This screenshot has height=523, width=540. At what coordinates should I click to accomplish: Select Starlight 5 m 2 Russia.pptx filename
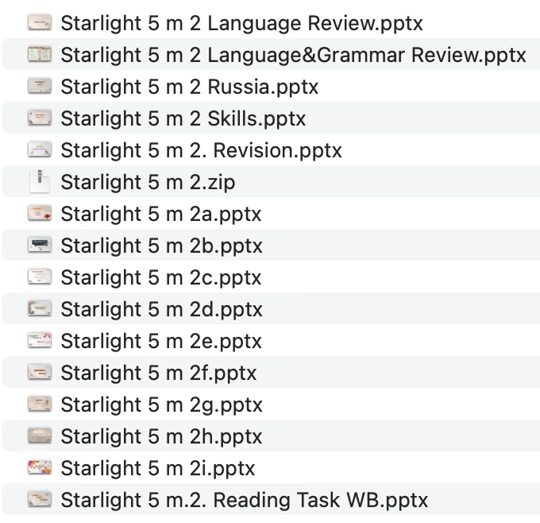coord(189,86)
